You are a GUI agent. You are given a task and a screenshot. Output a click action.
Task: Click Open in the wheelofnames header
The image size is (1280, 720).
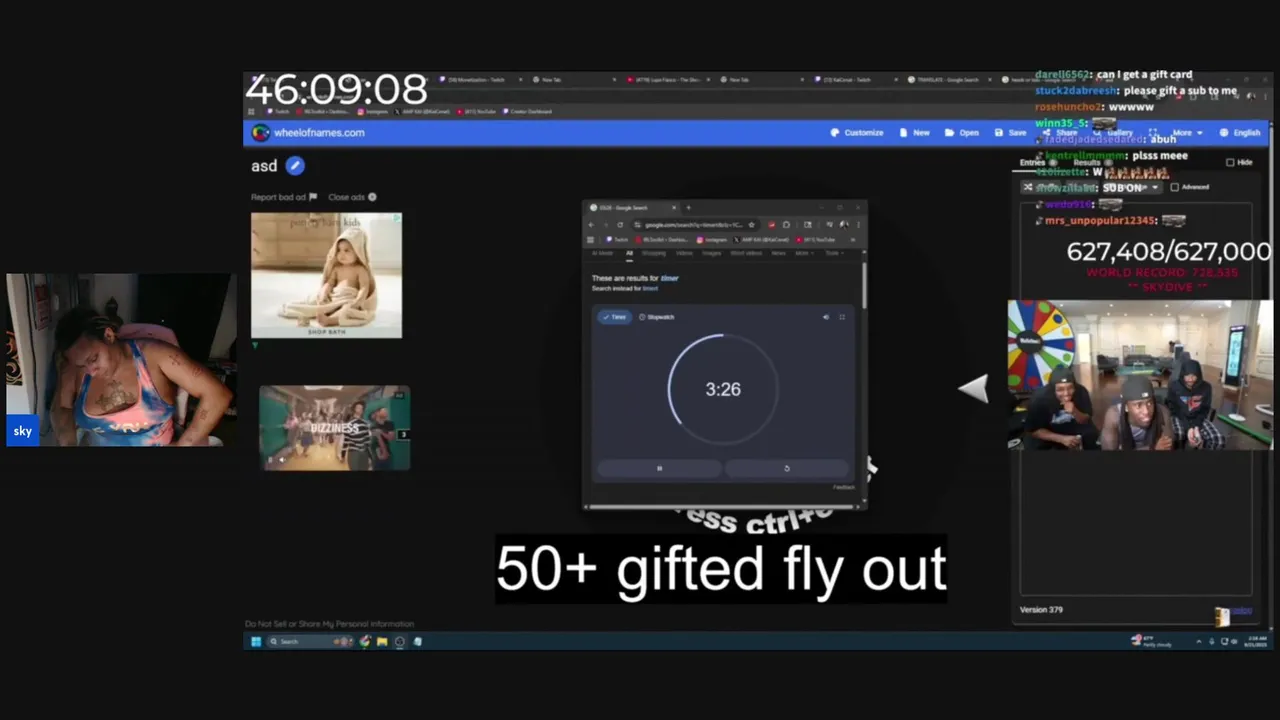[961, 132]
